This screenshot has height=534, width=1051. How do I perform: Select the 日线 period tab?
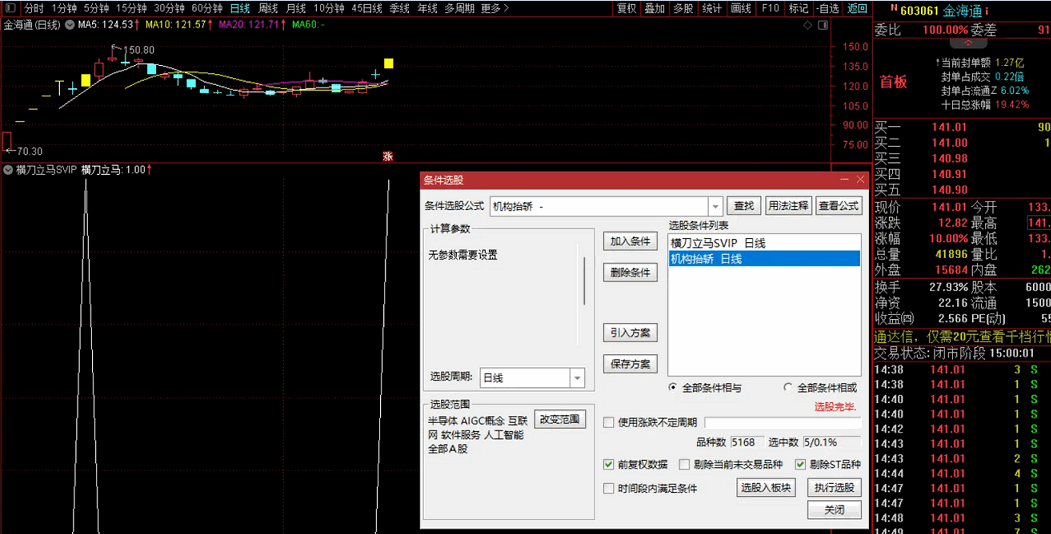pos(240,8)
